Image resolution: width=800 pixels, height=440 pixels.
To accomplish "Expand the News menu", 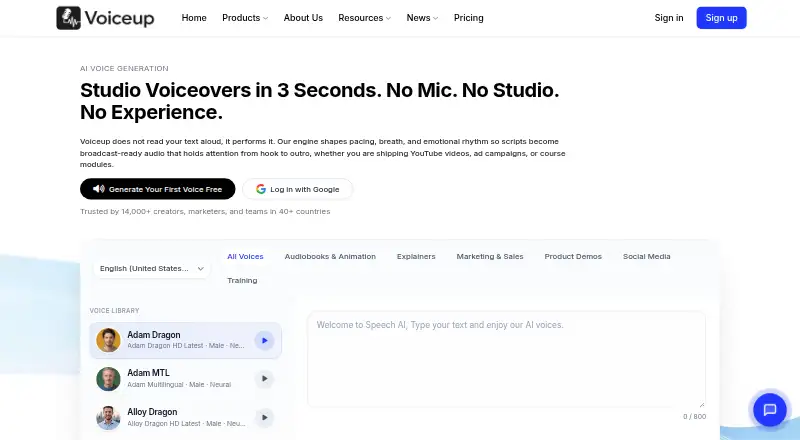I will tap(422, 18).
